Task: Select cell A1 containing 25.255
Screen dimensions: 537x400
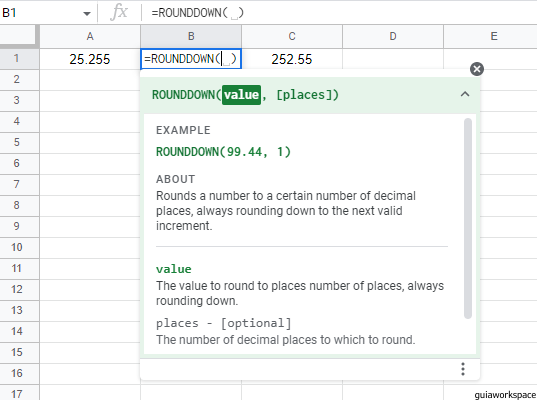Action: tap(90, 59)
